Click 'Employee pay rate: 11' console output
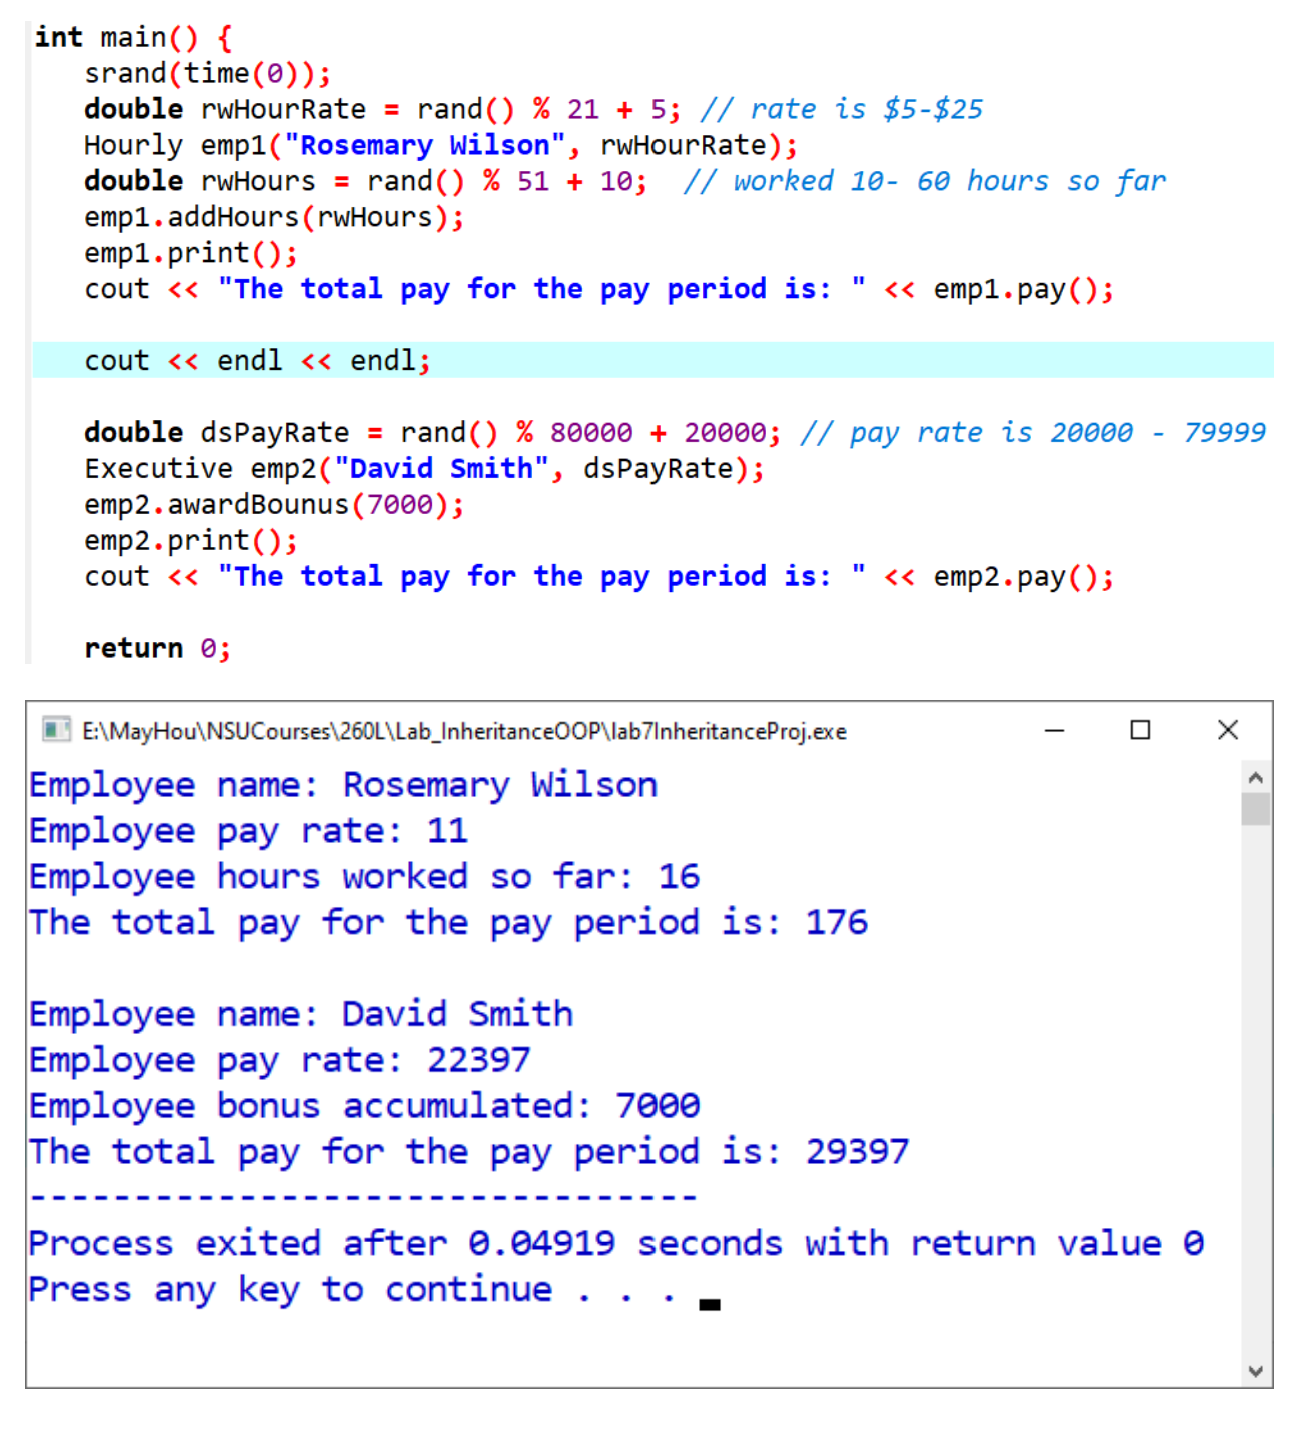Screen dimensions: 1304x1430 pyautogui.click(x=248, y=832)
